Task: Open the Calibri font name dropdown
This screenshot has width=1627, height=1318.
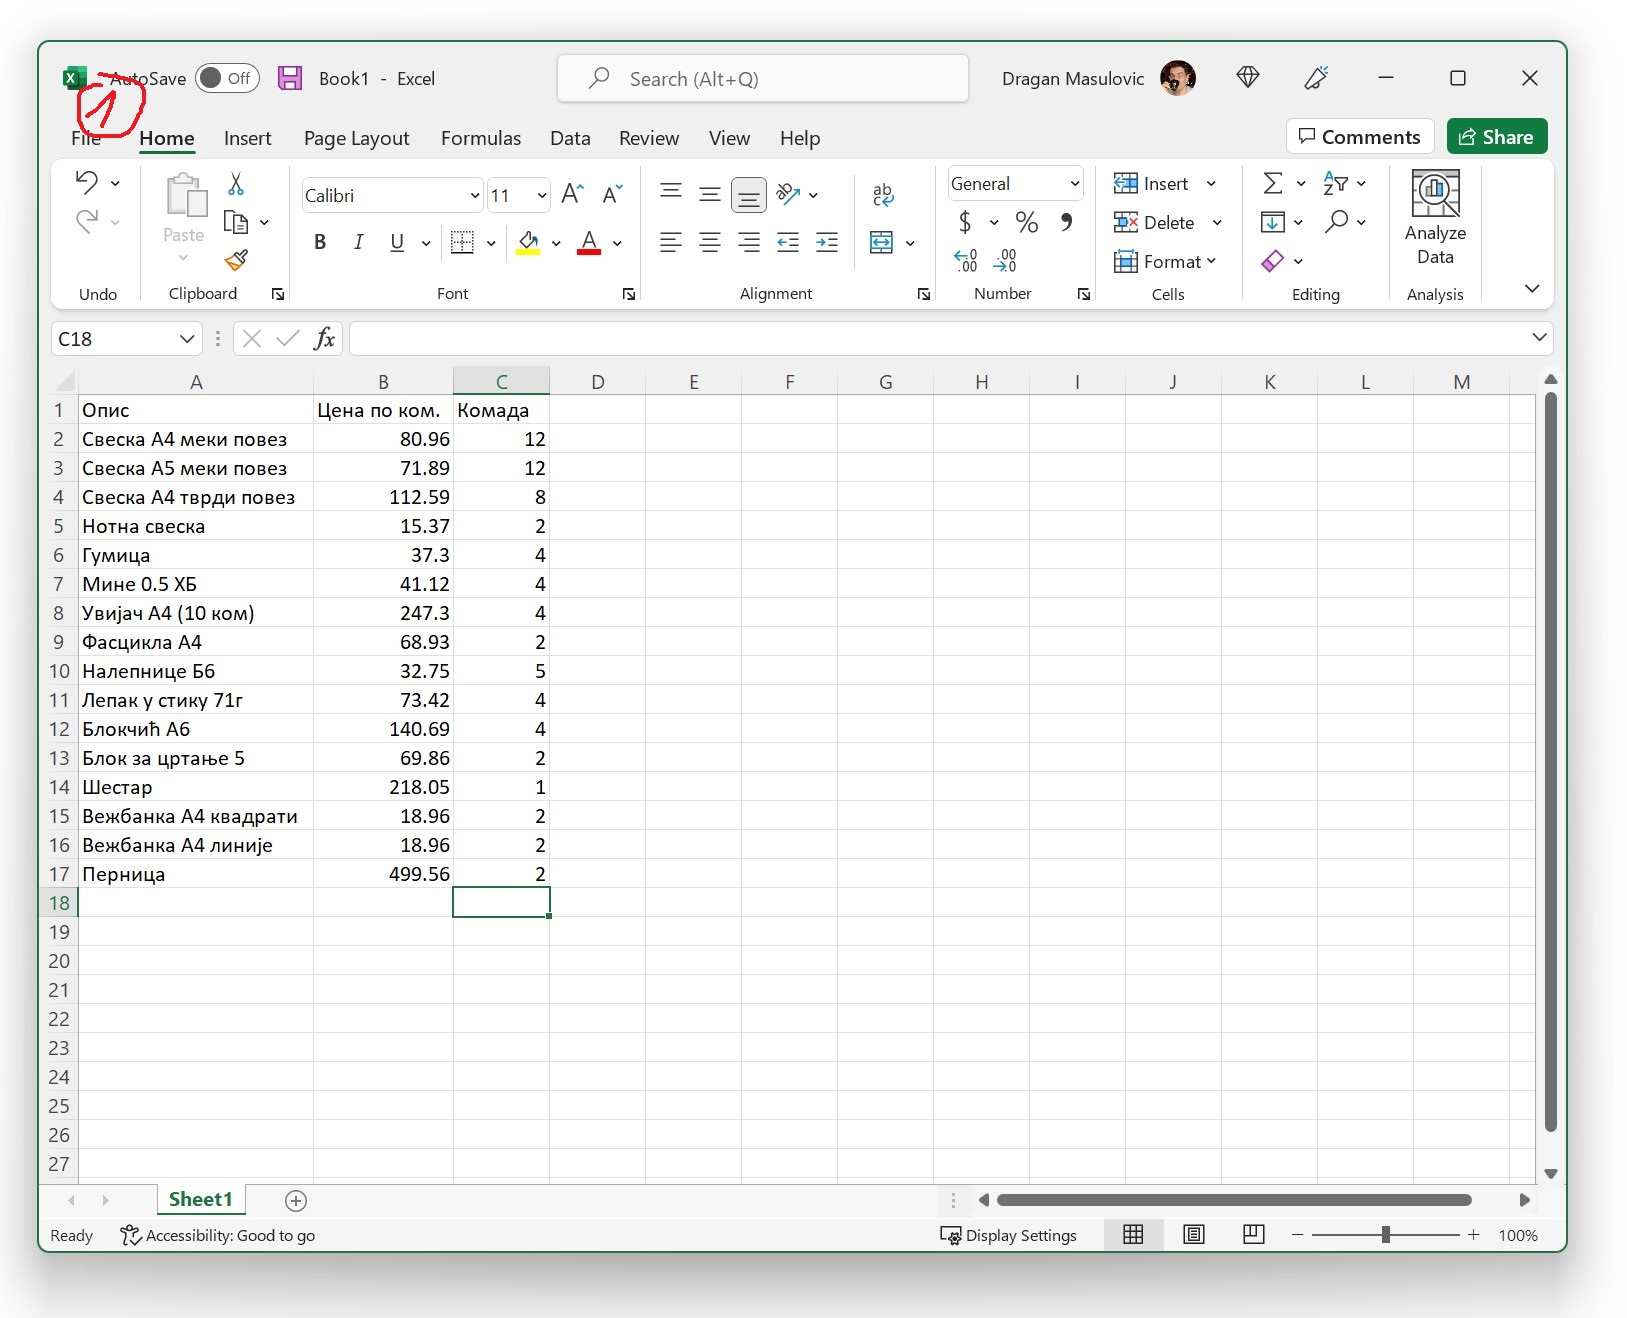Action: 475,195
